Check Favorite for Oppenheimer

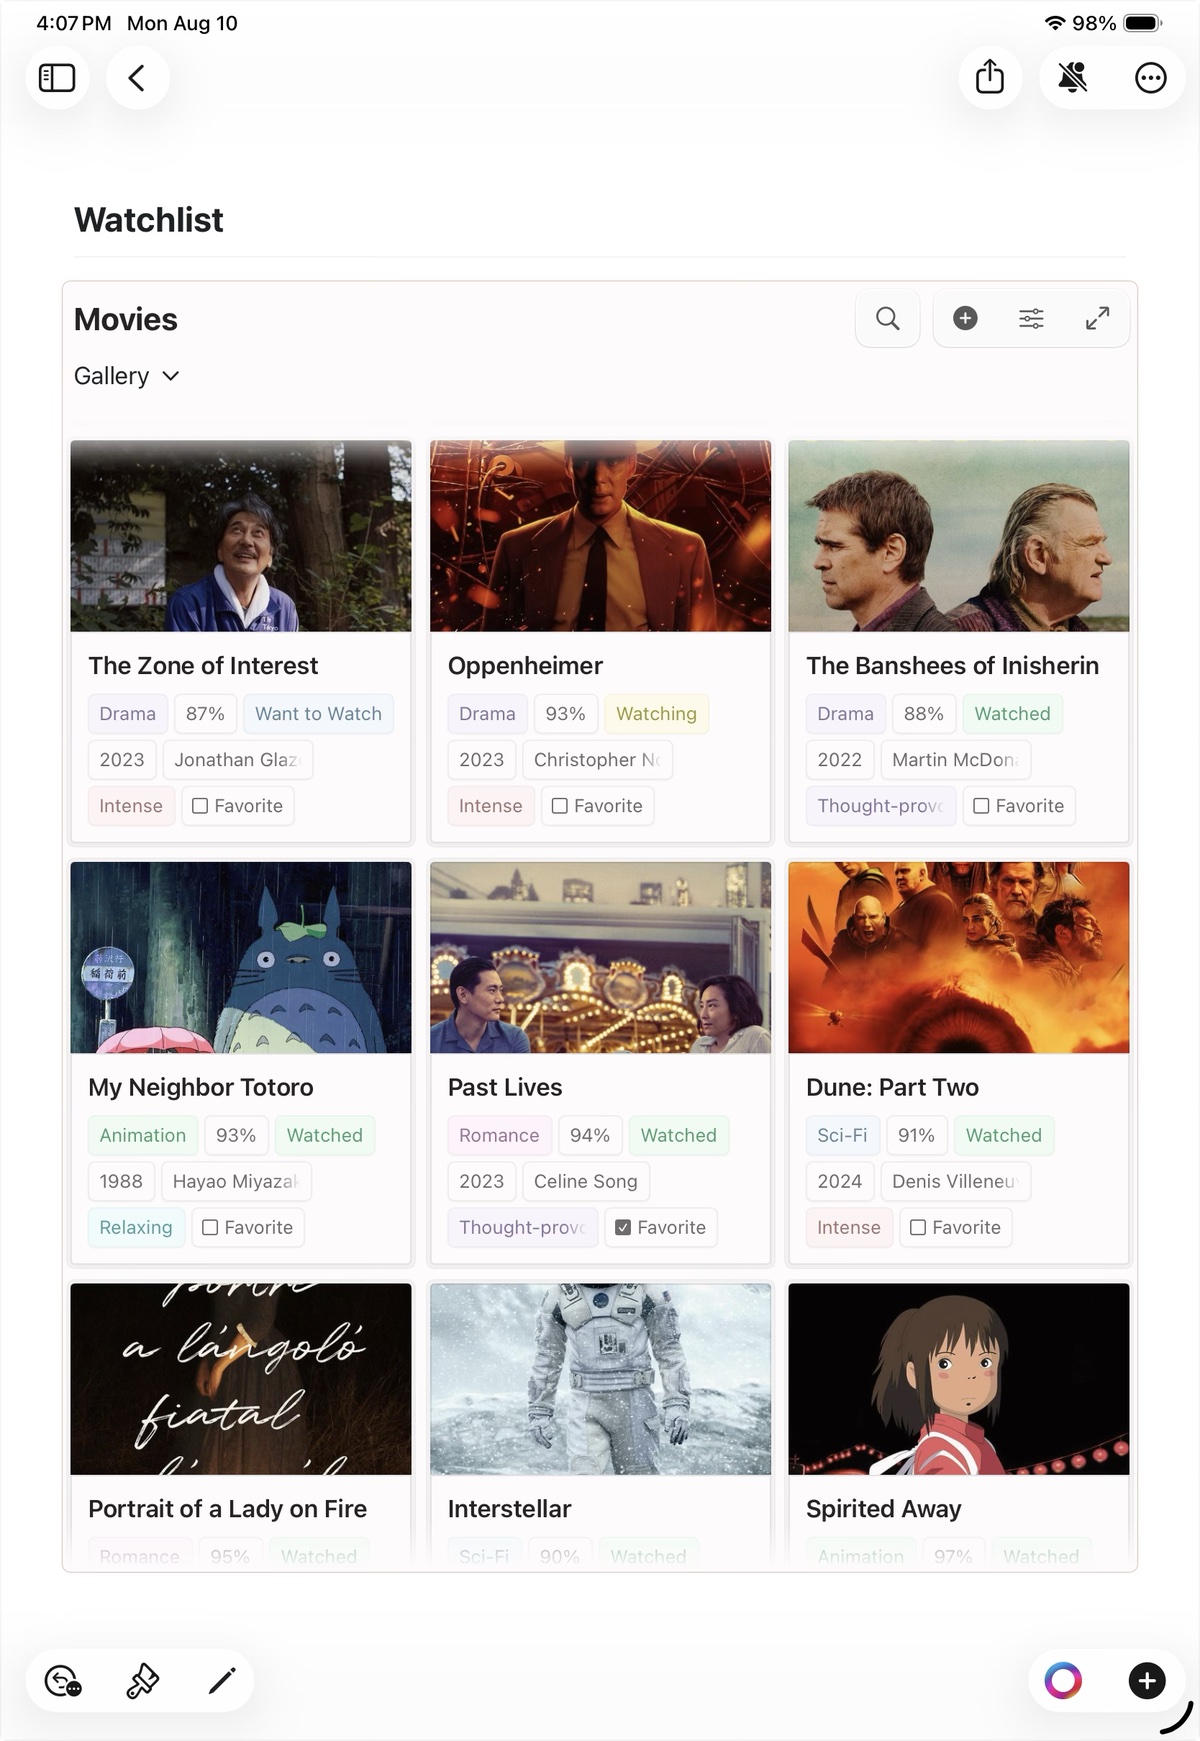click(x=560, y=806)
